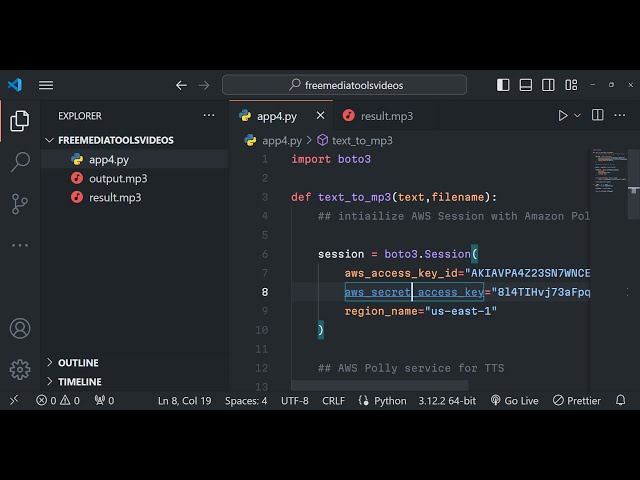Expand the OUTLINE section
Image resolution: width=640 pixels, height=480 pixels.
click(78, 363)
